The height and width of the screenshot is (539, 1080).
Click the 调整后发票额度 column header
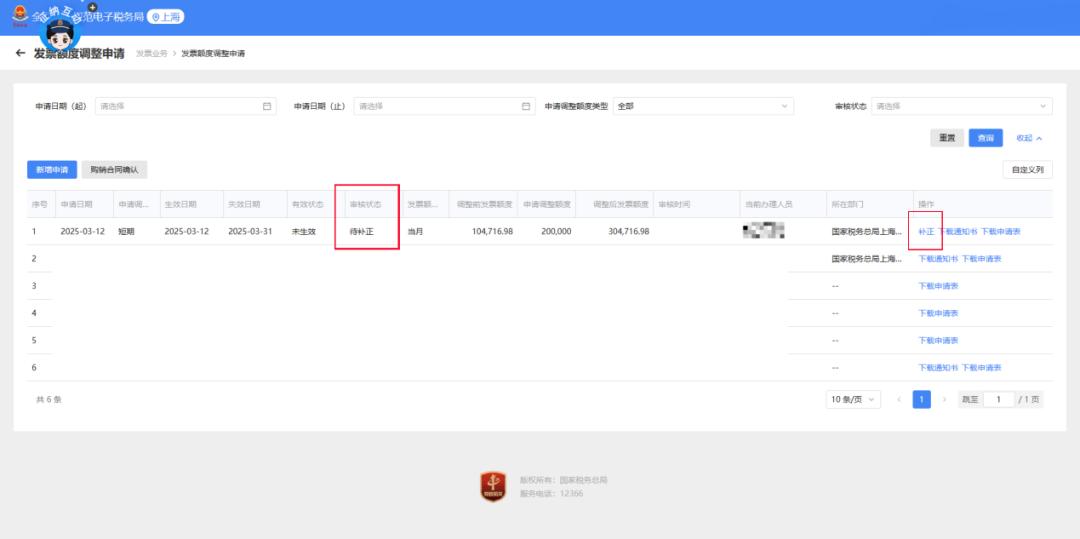621,204
